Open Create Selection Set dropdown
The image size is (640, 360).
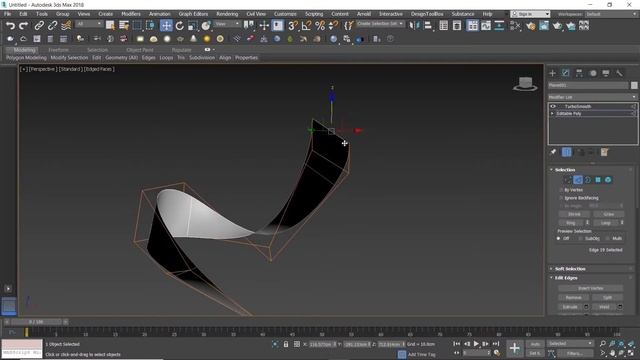(x=380, y=24)
